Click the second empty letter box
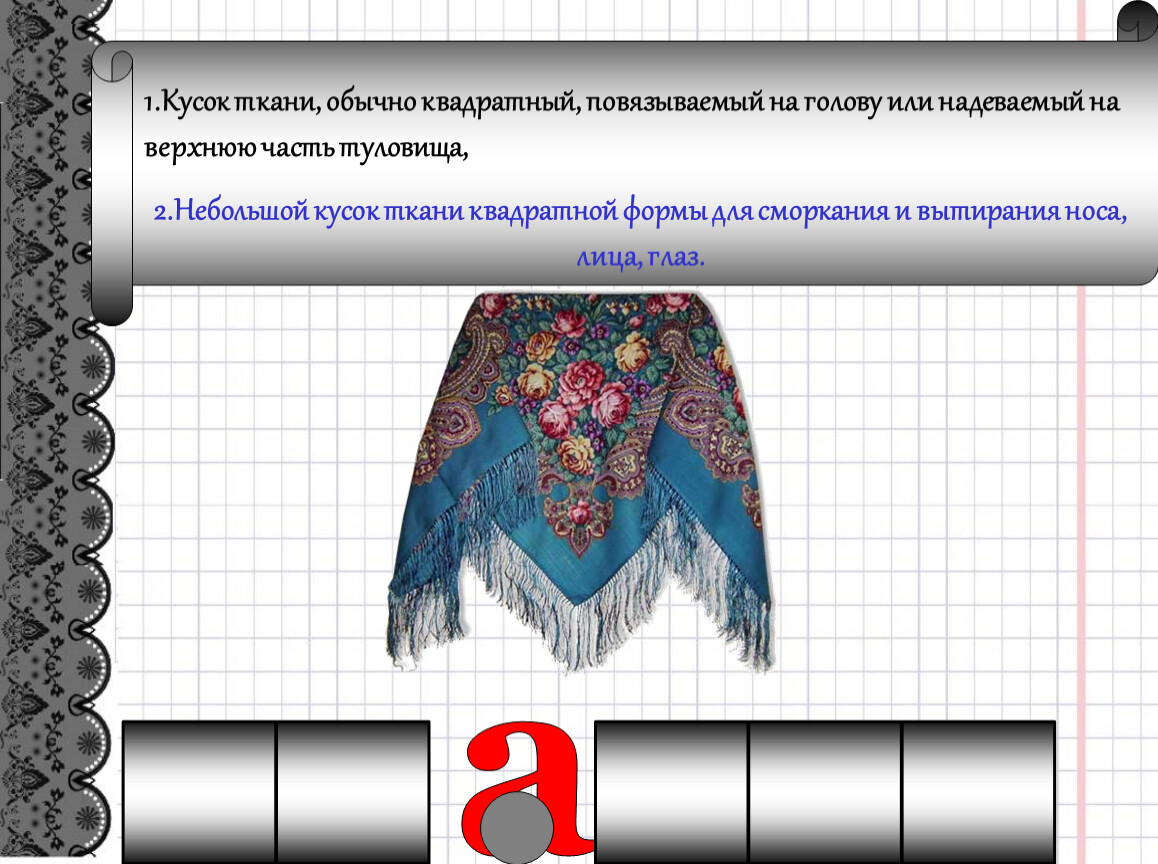Screen dimensions: 1158x864 [353, 792]
